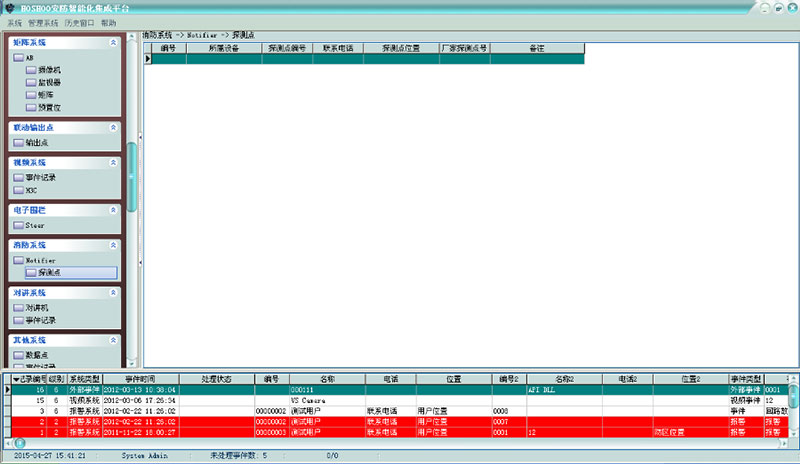The image size is (800, 464).
Task: Open the 帮助 menu
Action: [x=108, y=22]
